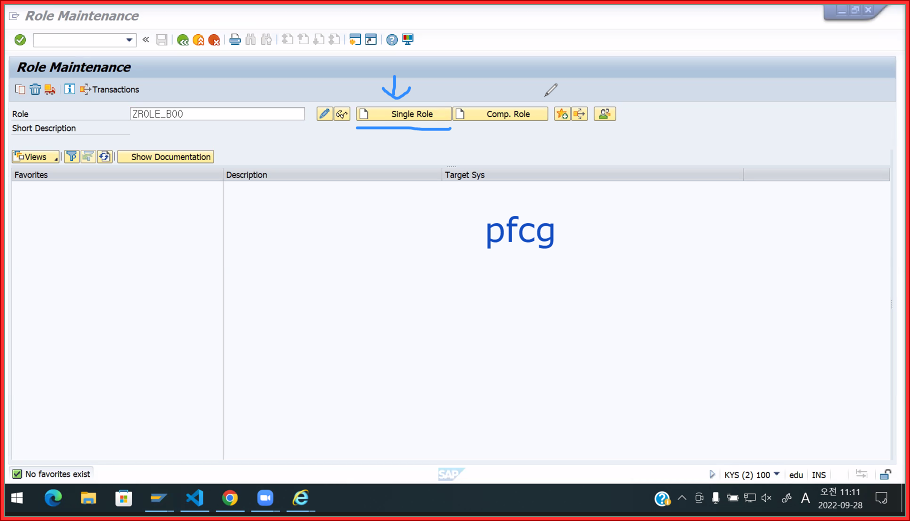
Task: Click the Role input field ZROLE_B00
Action: pos(217,114)
